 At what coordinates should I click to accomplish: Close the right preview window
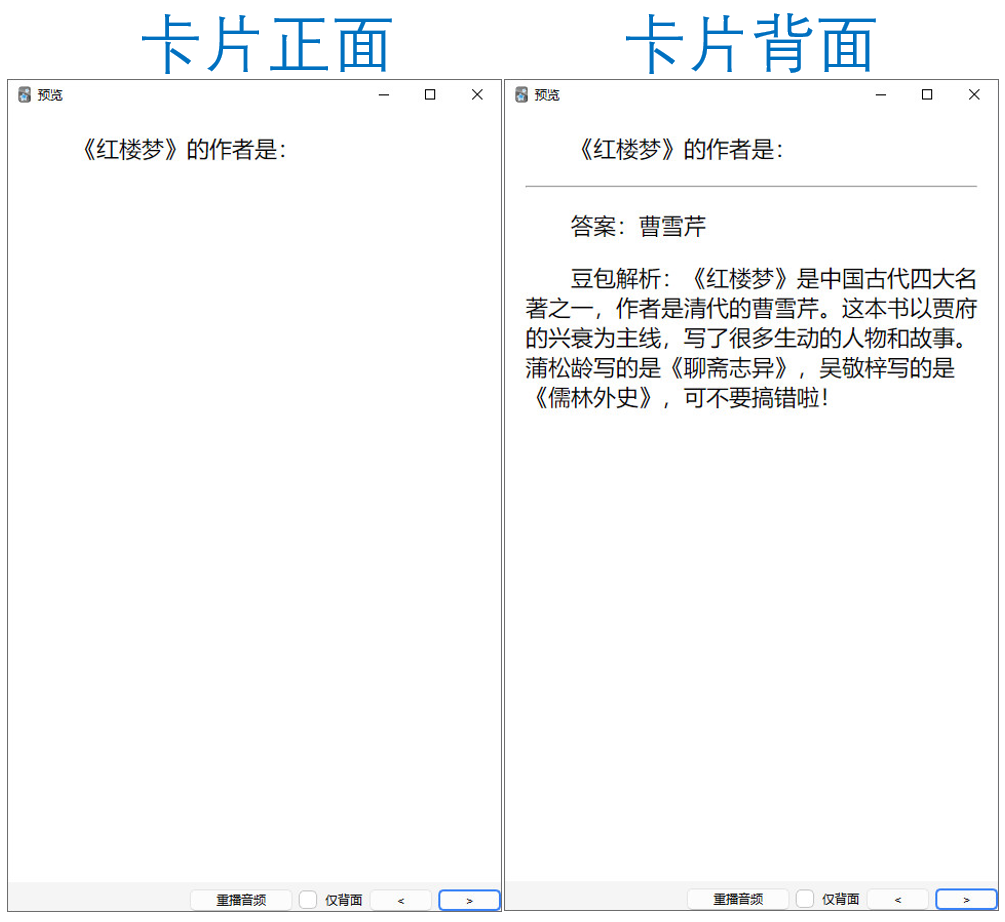(974, 95)
